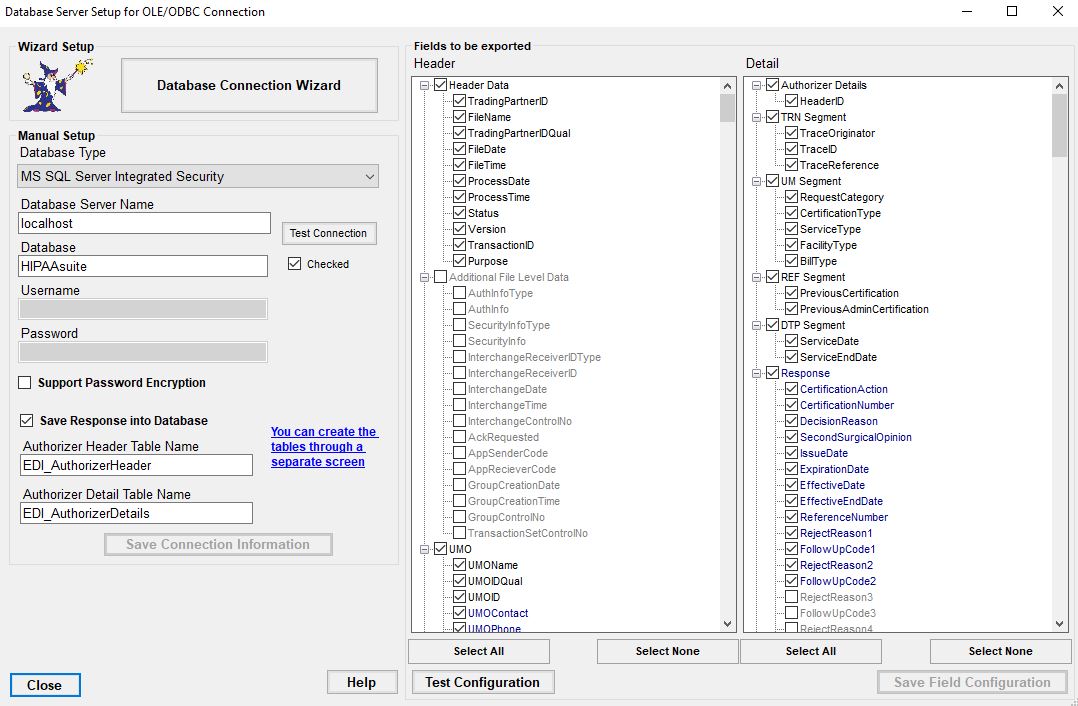Toggle the Checked checkbox
The image size is (1078, 706).
coord(294,264)
